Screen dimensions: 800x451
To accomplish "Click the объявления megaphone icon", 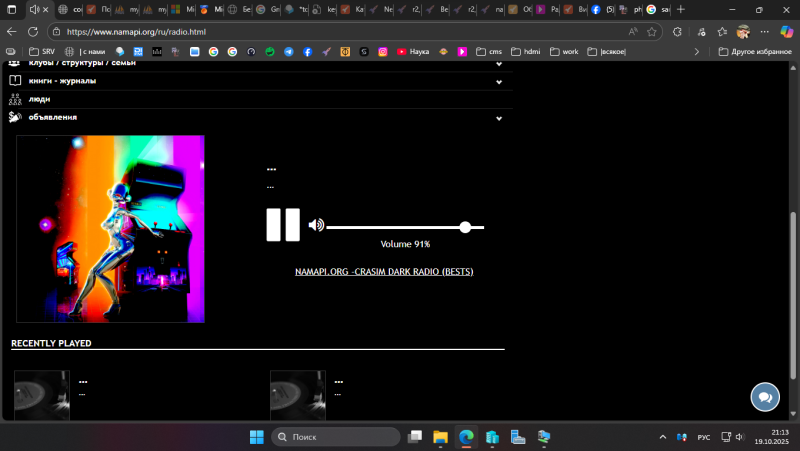I will [15, 118].
